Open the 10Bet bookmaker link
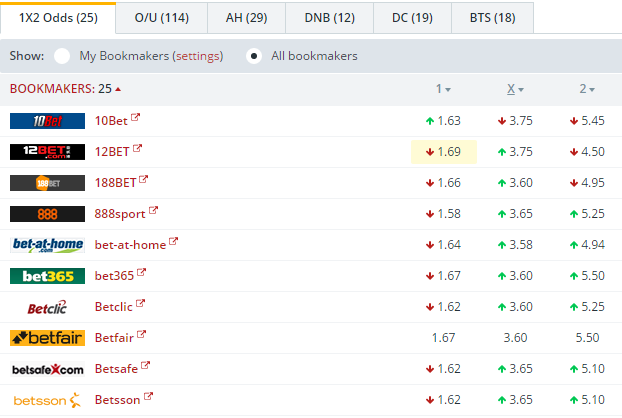This screenshot has width=622, height=418. [x=111, y=121]
